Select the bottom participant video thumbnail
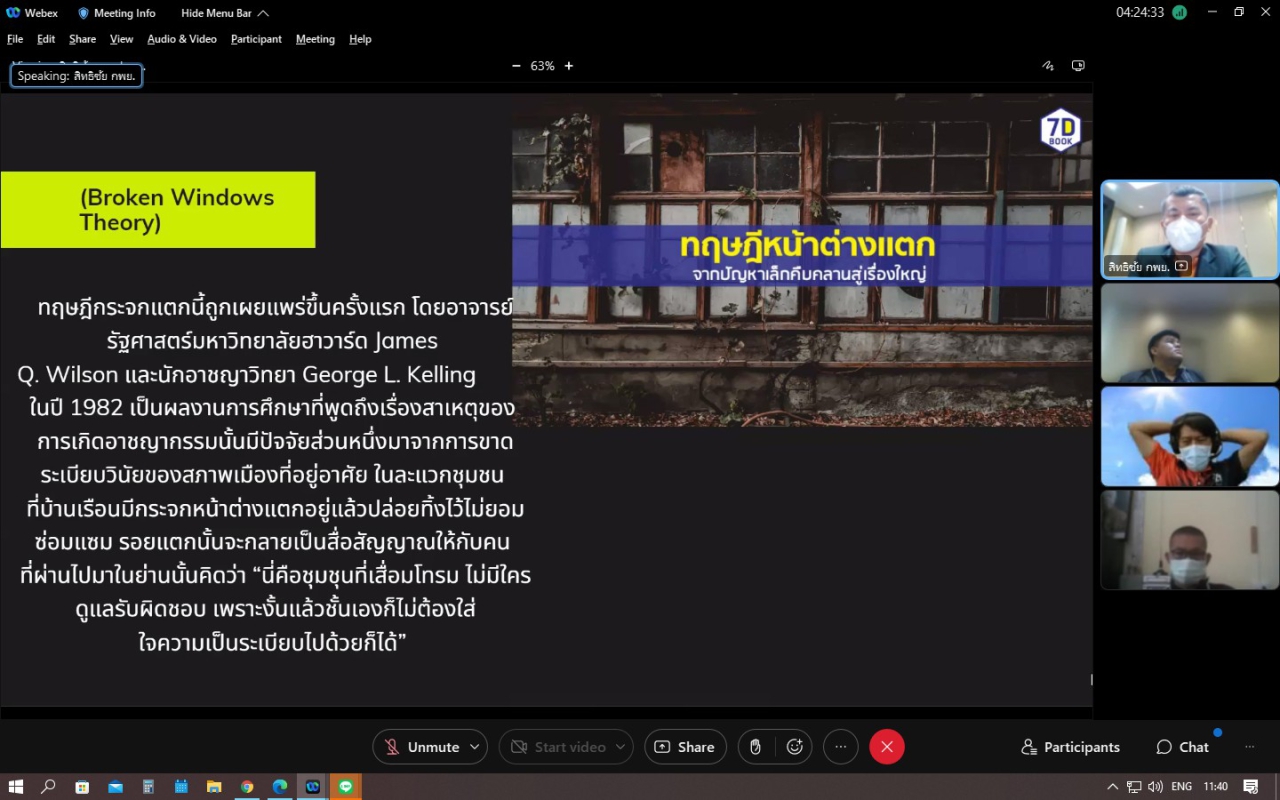 coord(1190,539)
